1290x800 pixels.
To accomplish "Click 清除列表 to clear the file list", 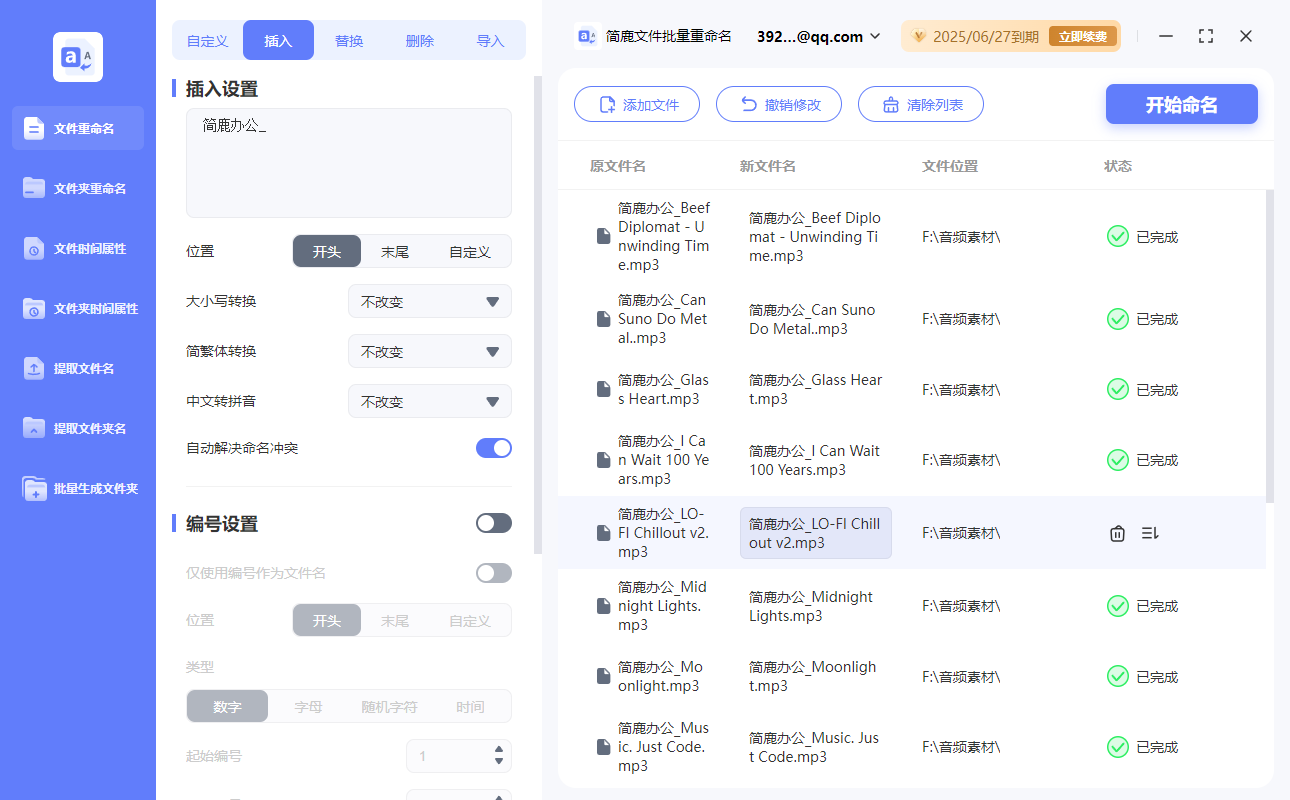I will 920,104.
